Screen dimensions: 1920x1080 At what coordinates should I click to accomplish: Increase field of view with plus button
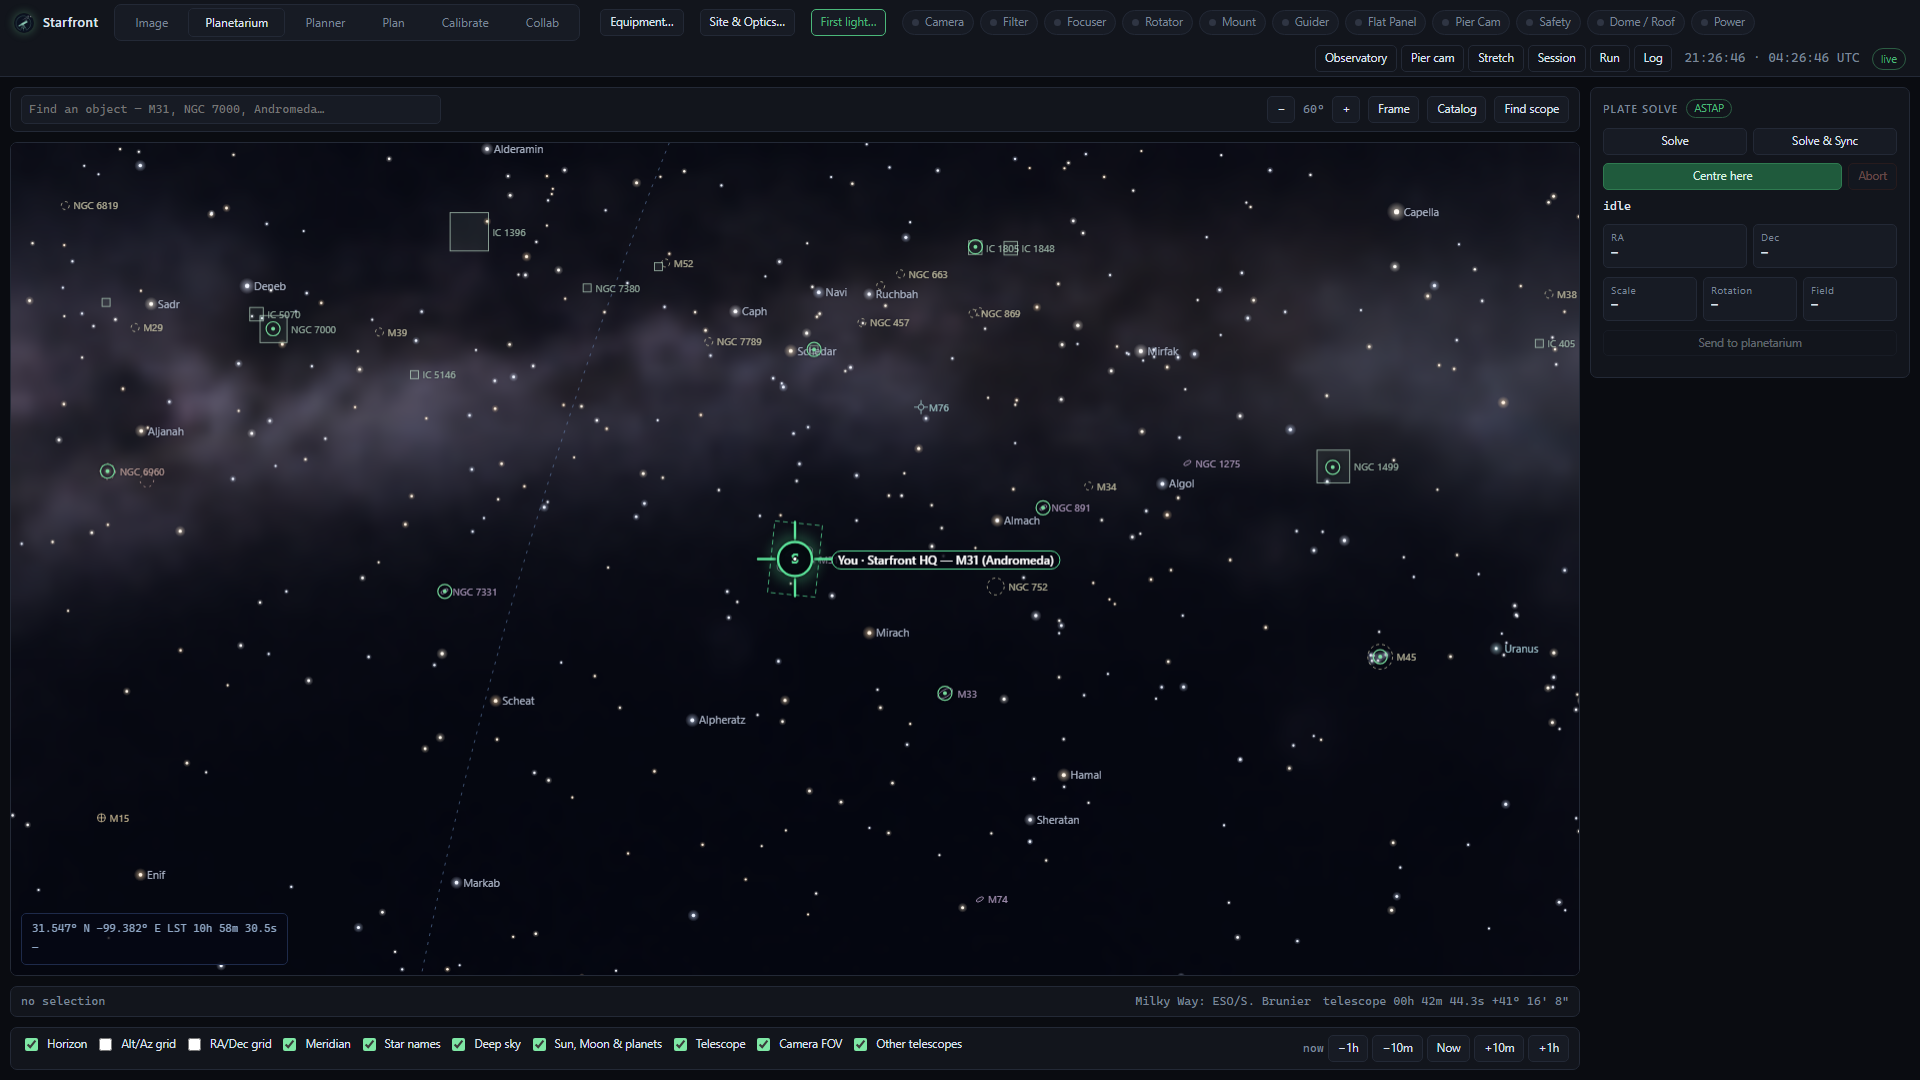coord(1346,109)
